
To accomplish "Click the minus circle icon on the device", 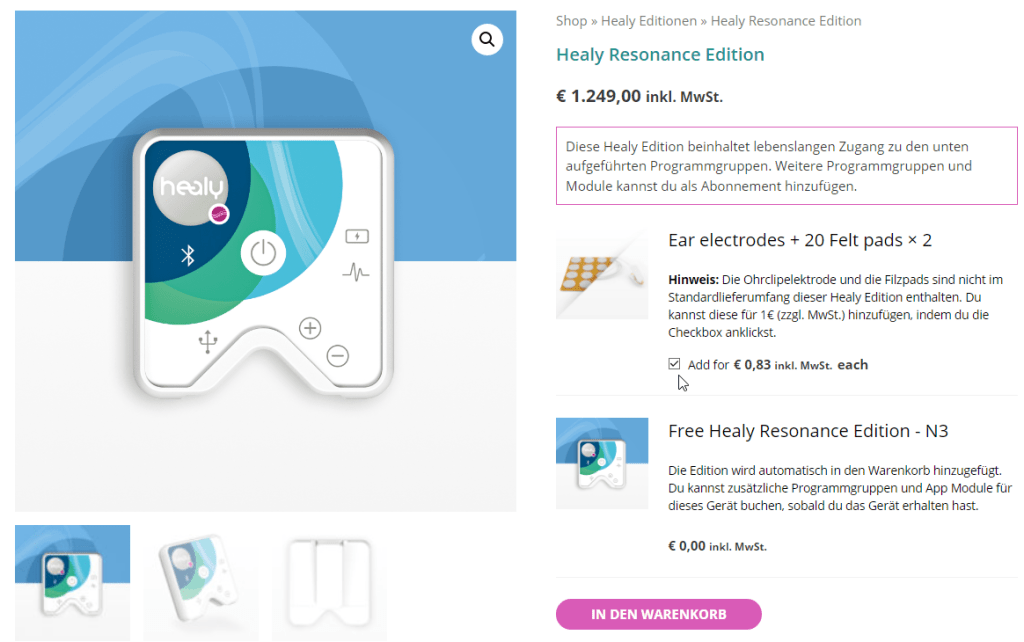I will click(x=338, y=356).
